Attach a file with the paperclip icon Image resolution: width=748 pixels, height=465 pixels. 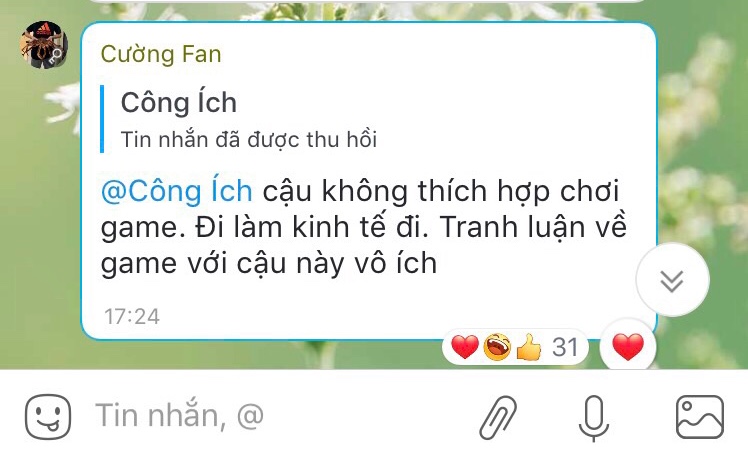[499, 417]
